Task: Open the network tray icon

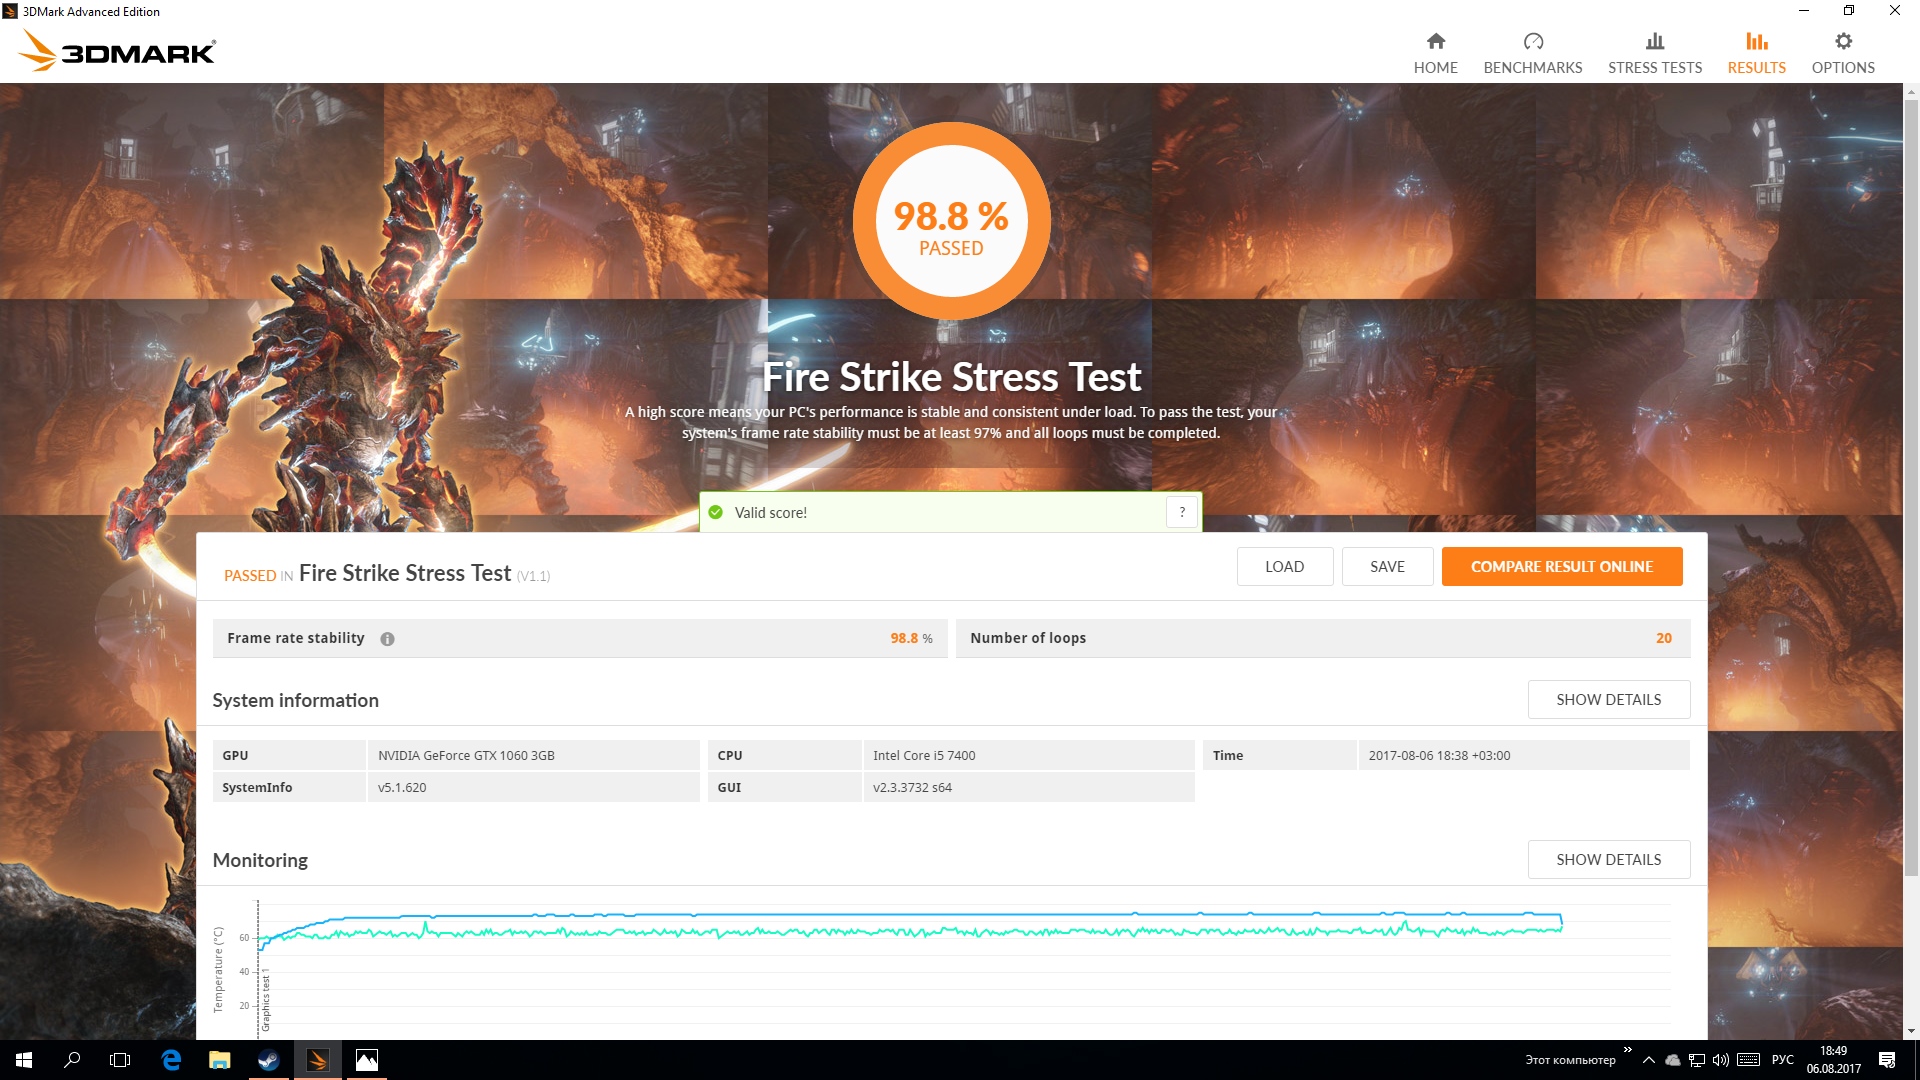Action: tap(1696, 1060)
